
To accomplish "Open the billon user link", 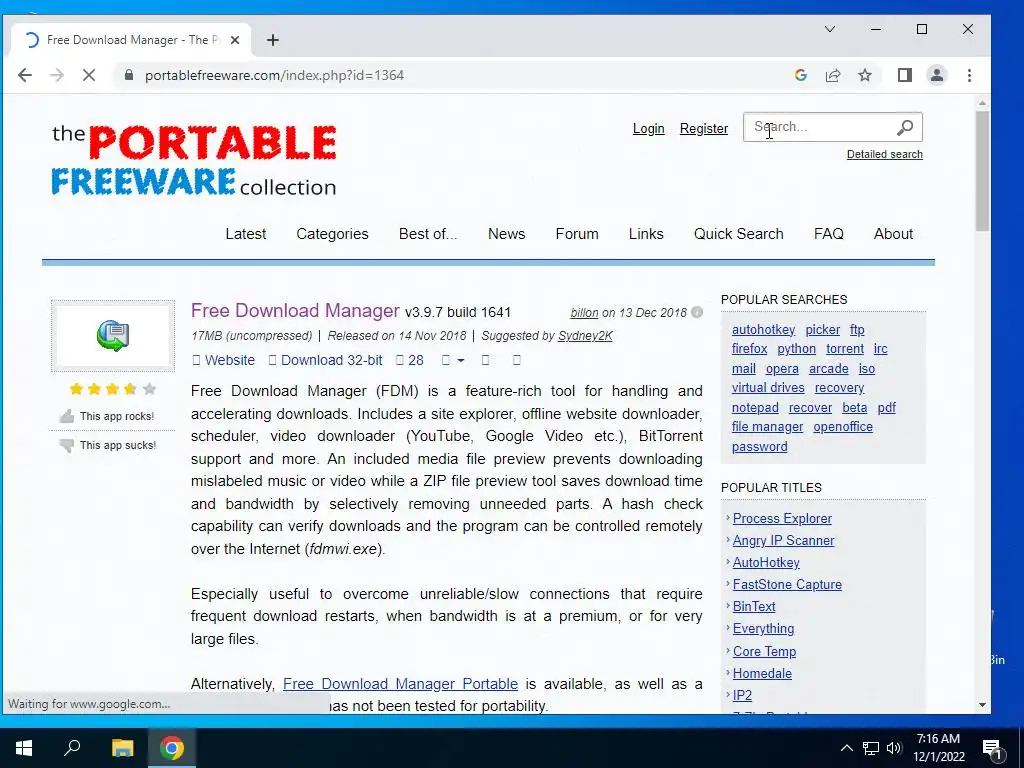I will point(584,313).
